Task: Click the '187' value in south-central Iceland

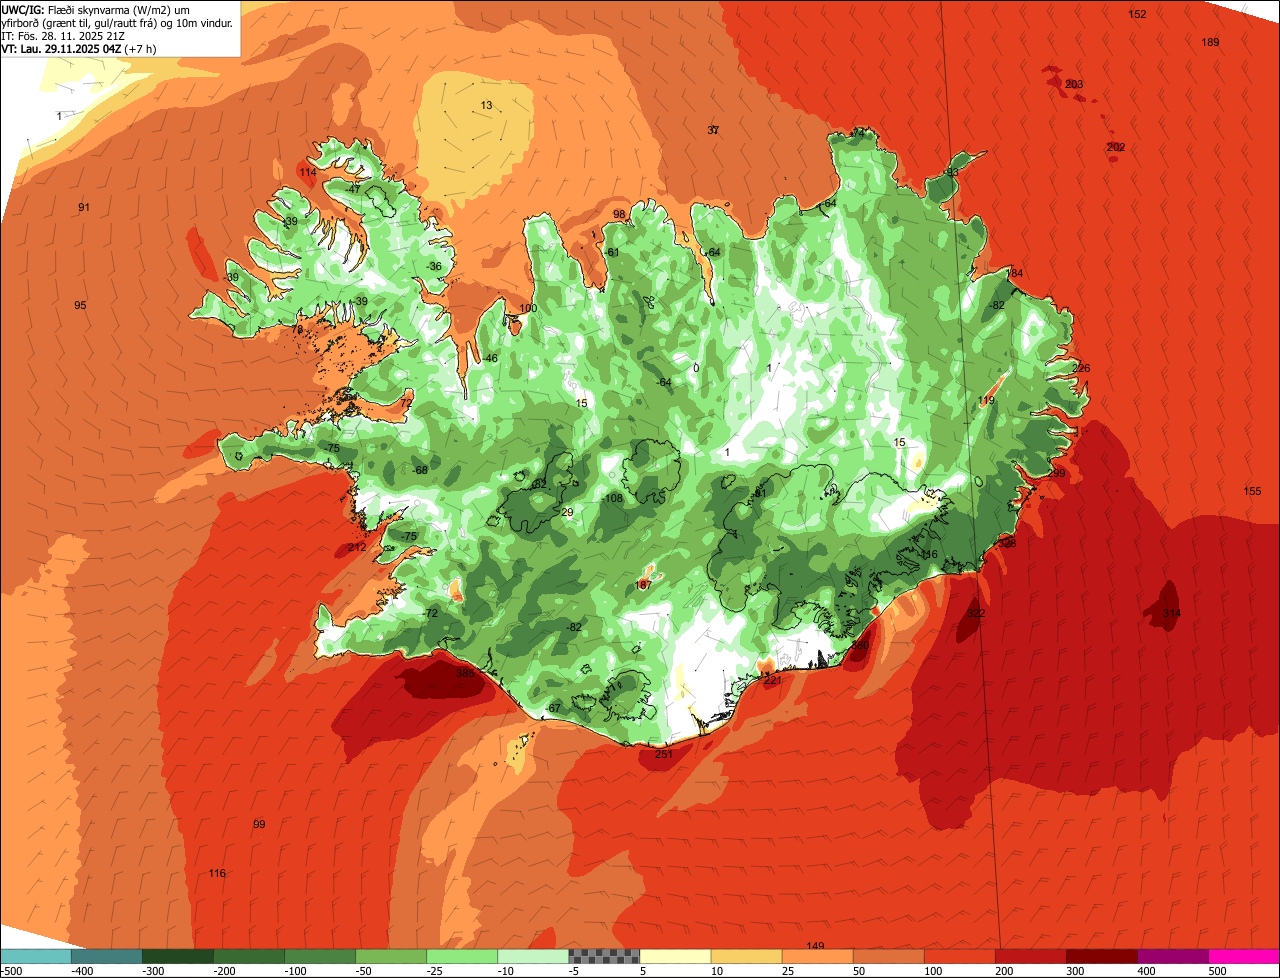Action: click(644, 584)
